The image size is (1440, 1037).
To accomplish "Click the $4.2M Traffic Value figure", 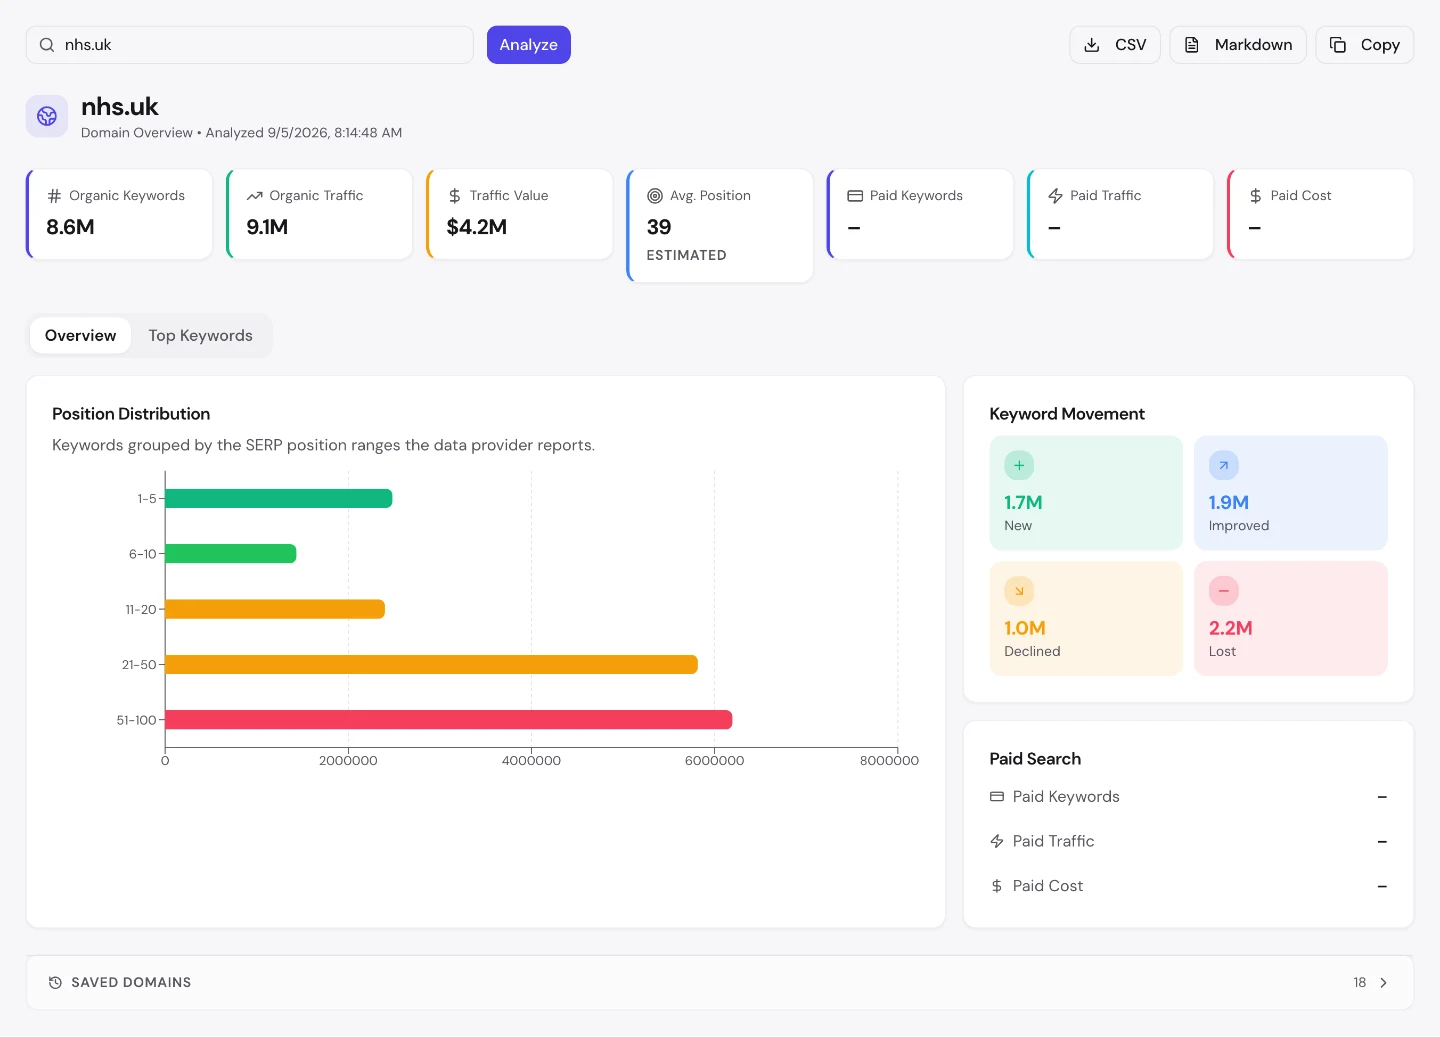I will tap(477, 227).
